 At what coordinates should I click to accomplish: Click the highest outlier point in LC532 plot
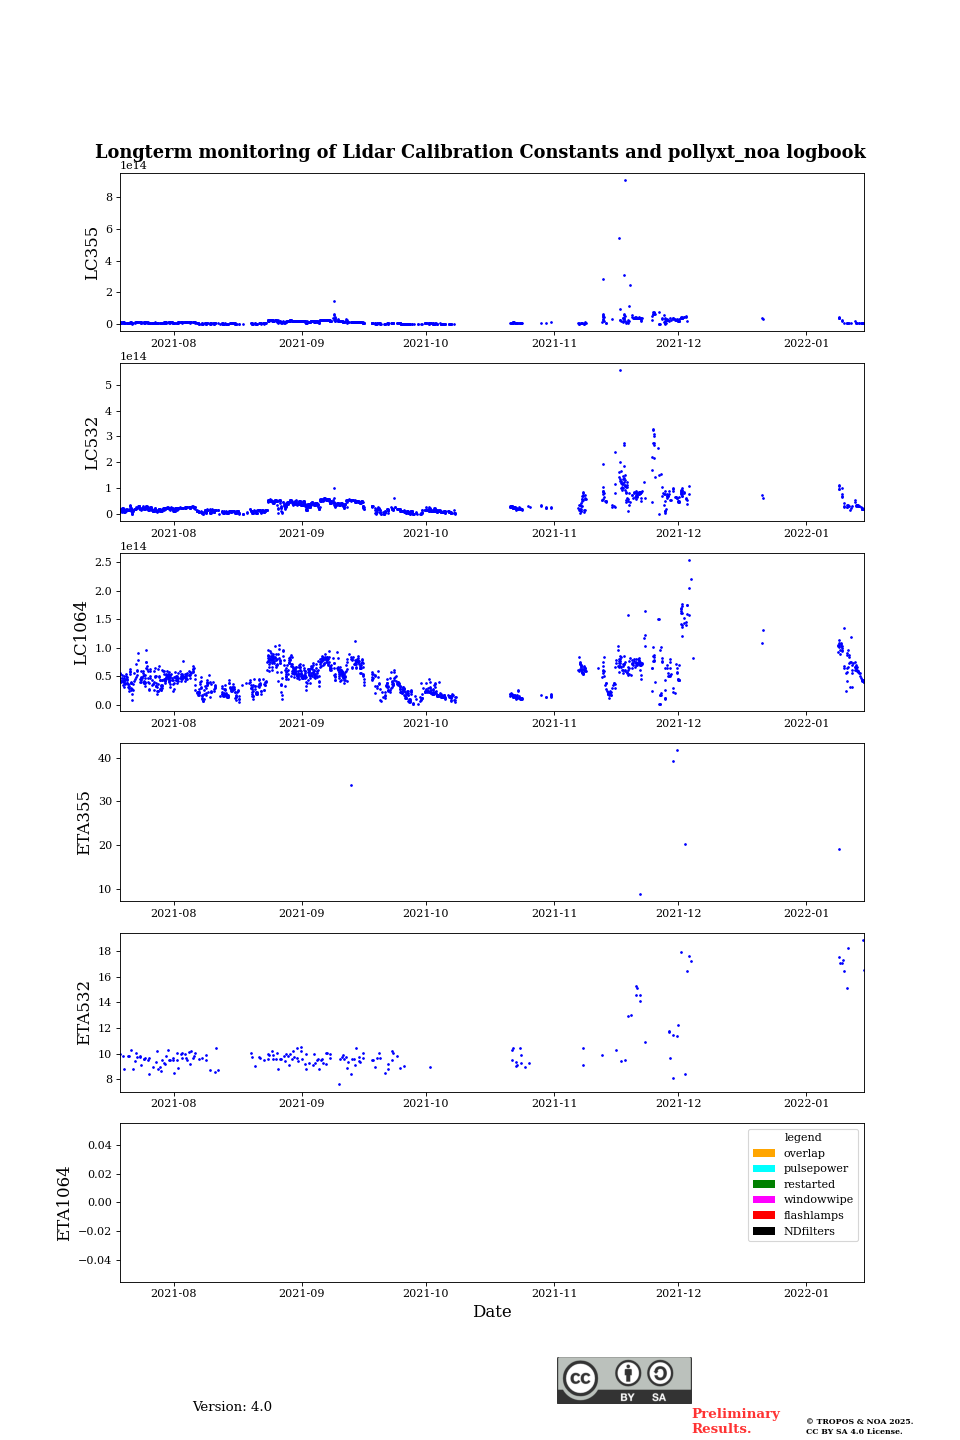pyautogui.click(x=620, y=370)
